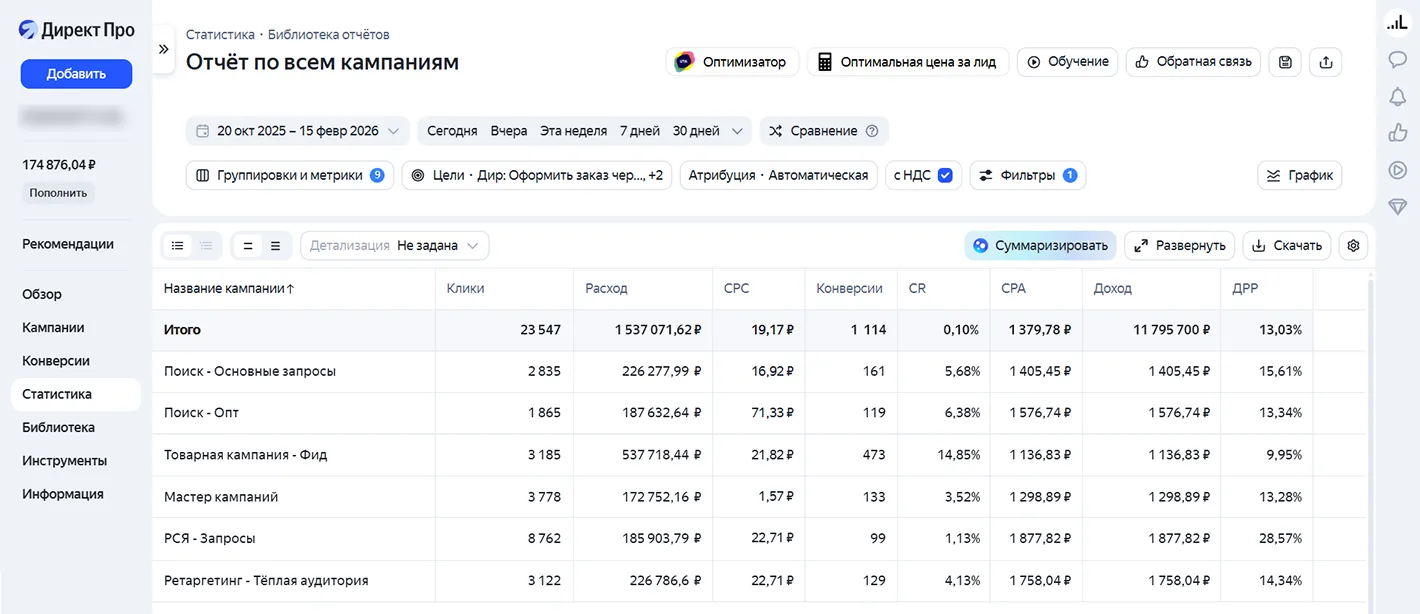This screenshot has height=614, width=1420.
Task: Click the statistics bar-chart icon in right rail
Action: (1397, 22)
